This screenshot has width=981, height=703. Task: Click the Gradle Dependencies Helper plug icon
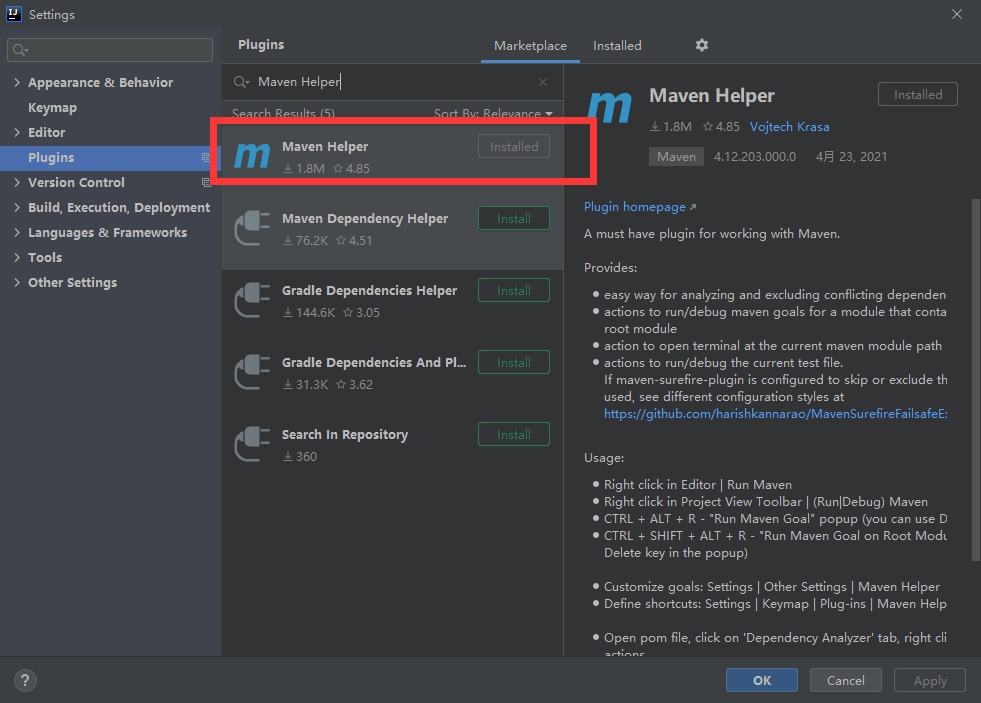tap(252, 300)
